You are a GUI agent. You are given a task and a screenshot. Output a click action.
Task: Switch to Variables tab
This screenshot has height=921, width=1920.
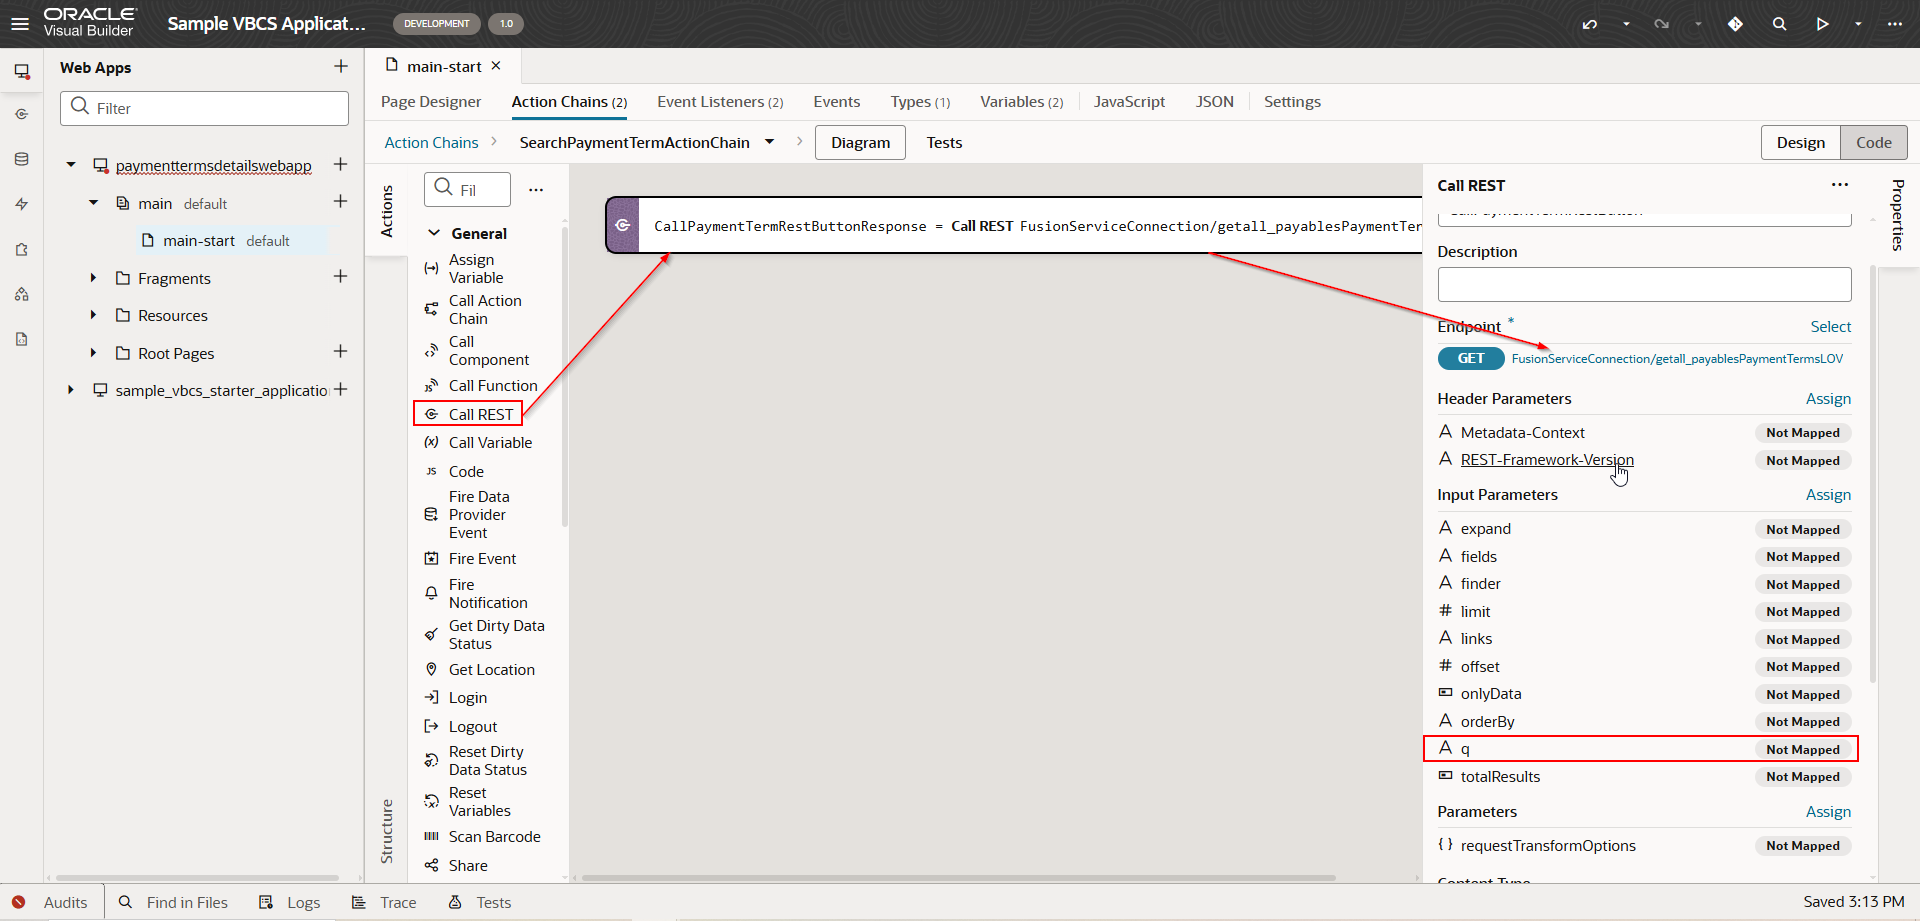(x=1022, y=102)
